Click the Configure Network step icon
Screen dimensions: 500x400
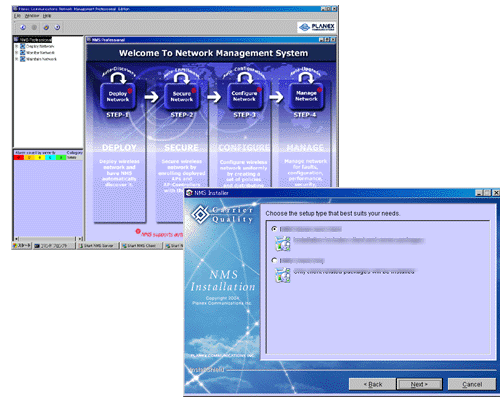click(244, 96)
